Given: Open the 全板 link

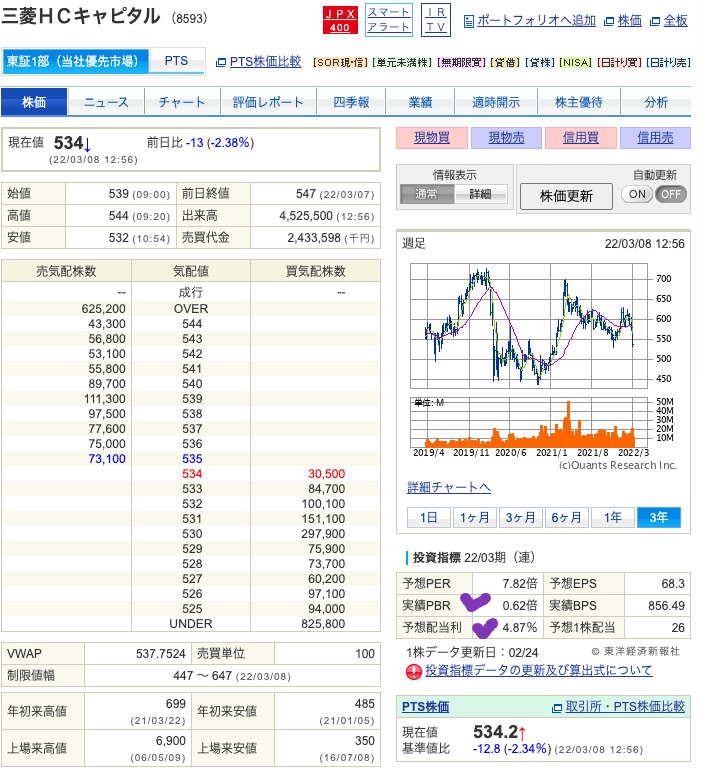Looking at the screenshot, I should [x=675, y=21].
